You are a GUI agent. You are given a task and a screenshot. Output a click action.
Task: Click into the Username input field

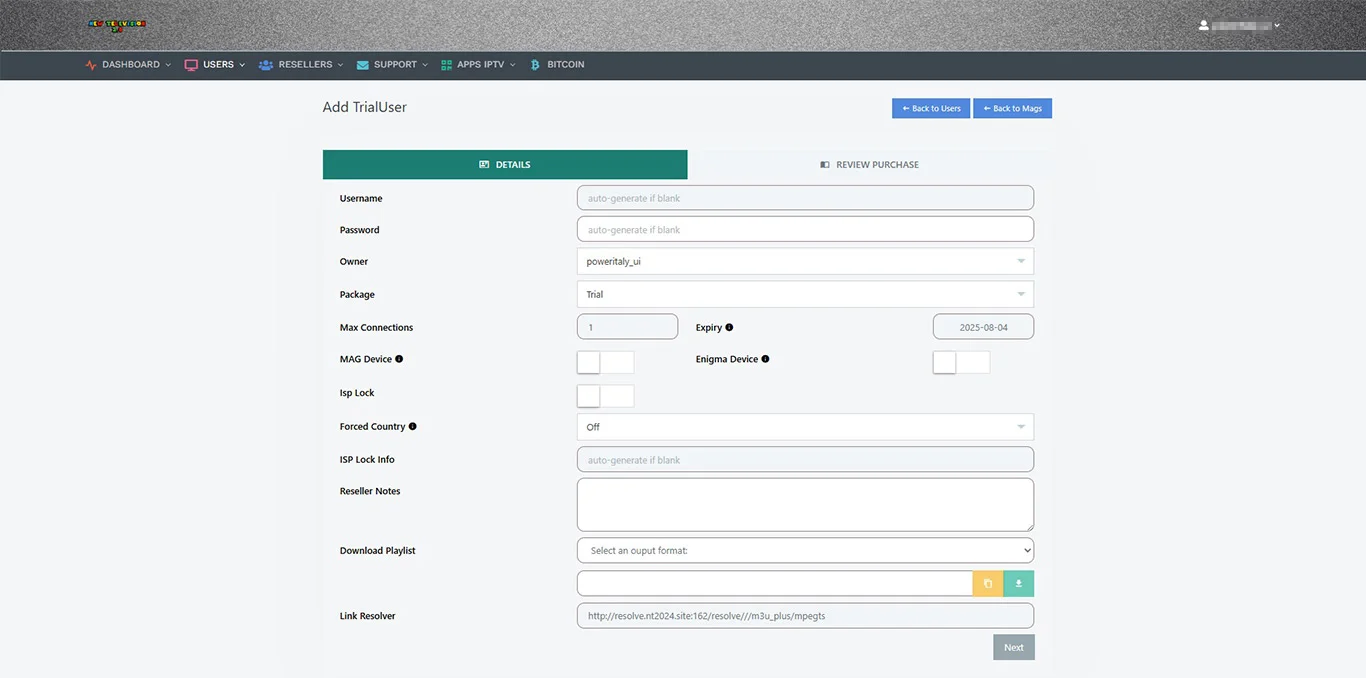pyautogui.click(x=805, y=198)
